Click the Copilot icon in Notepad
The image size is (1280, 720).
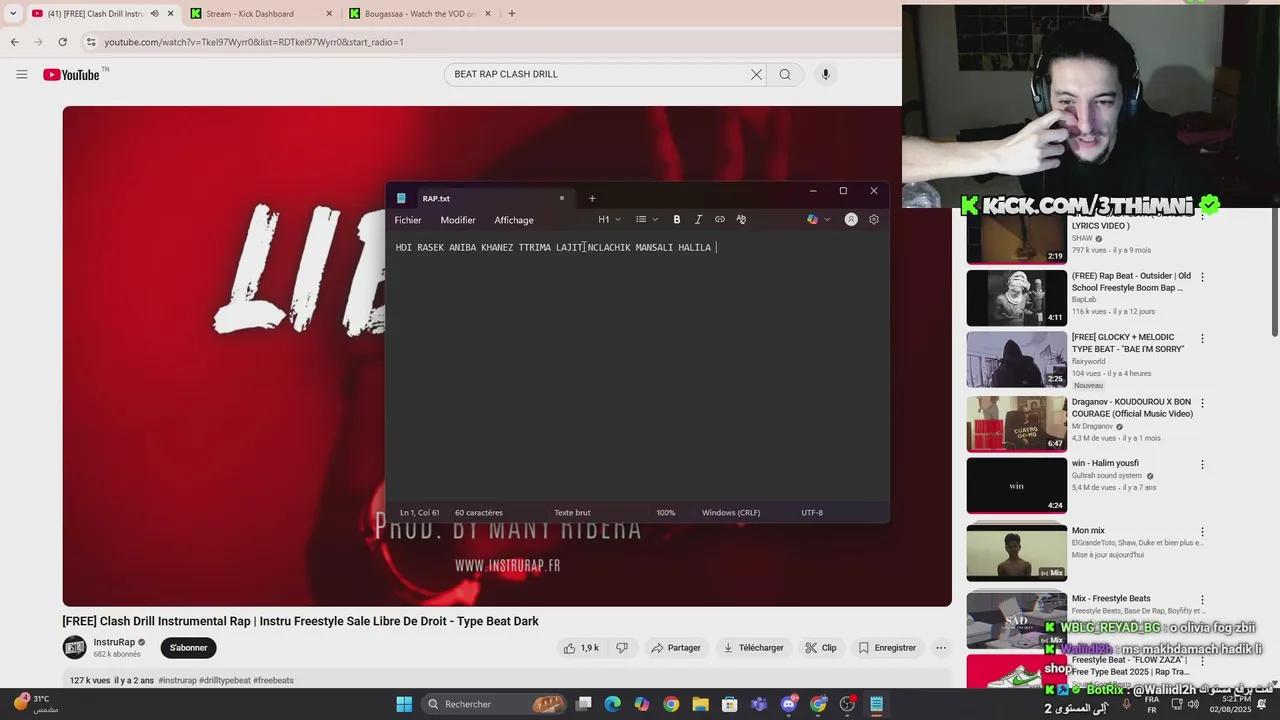point(812,219)
